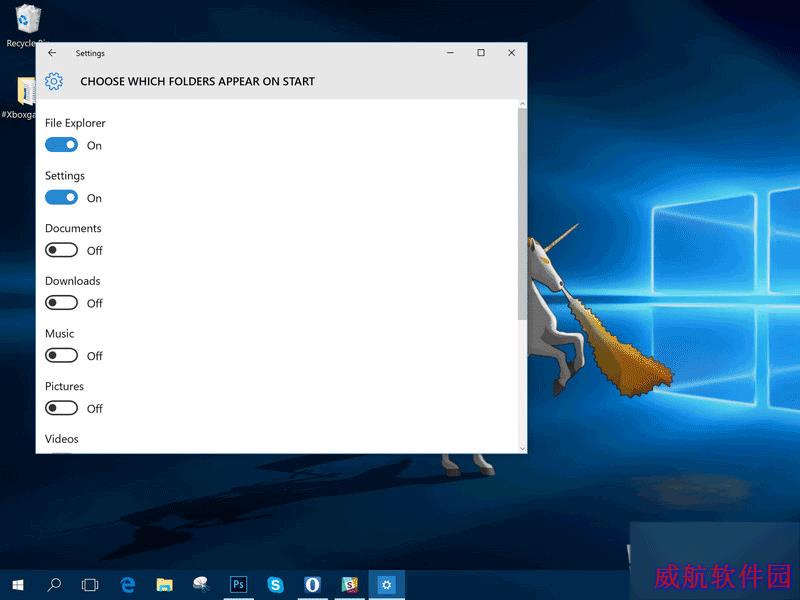Click the Settings gear icon in header

54,81
